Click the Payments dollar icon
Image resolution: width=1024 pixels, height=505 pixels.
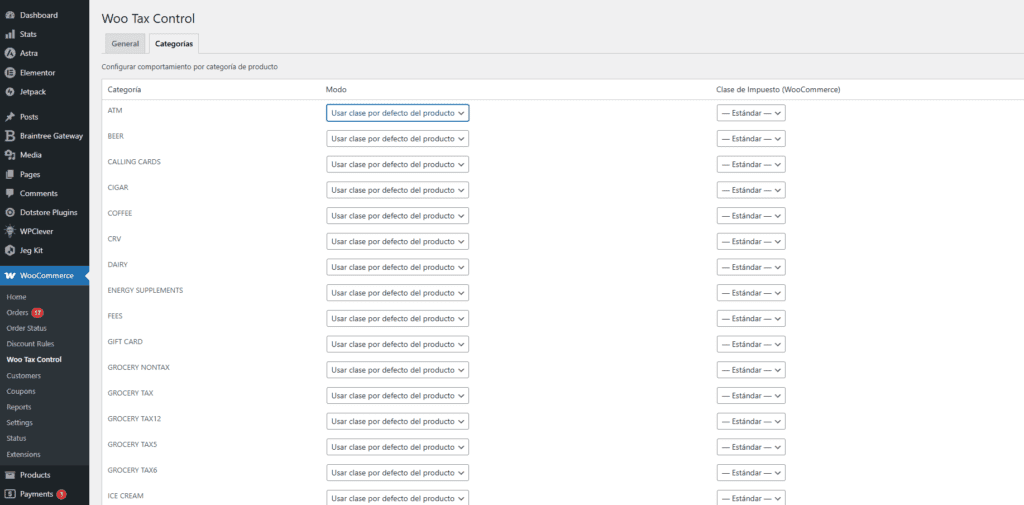10,494
